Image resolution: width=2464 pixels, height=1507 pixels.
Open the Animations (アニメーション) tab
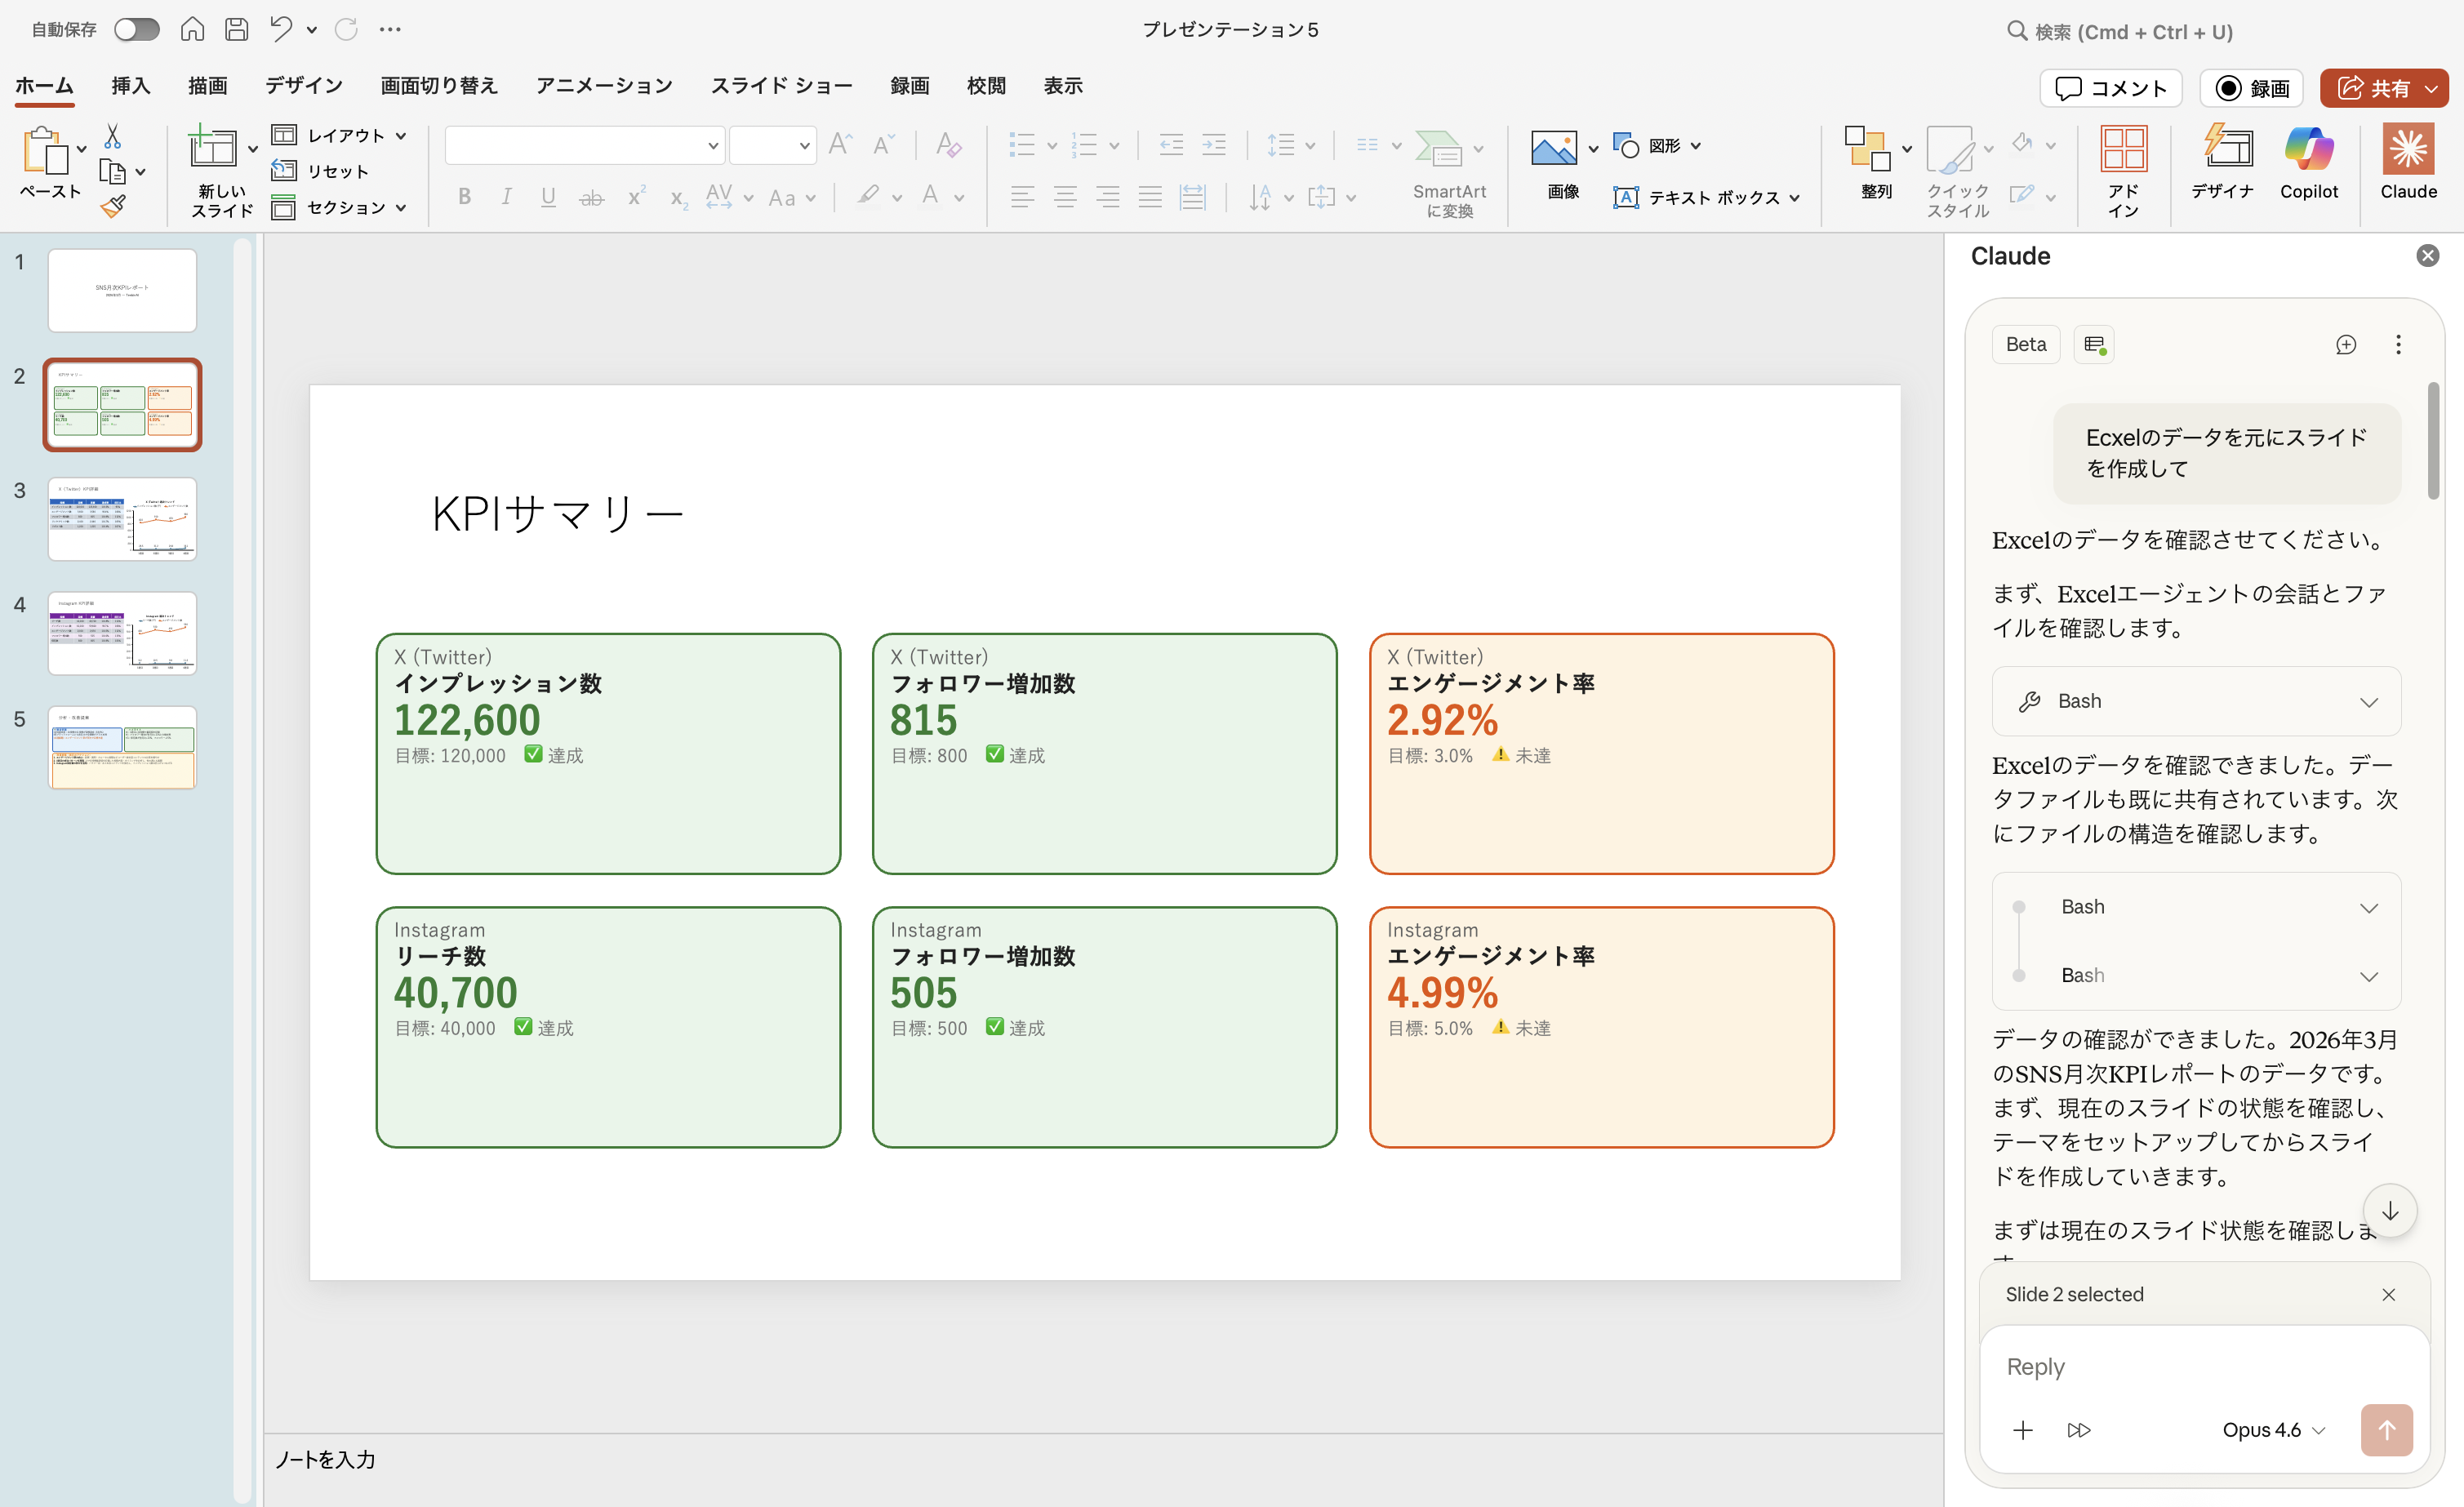click(604, 85)
